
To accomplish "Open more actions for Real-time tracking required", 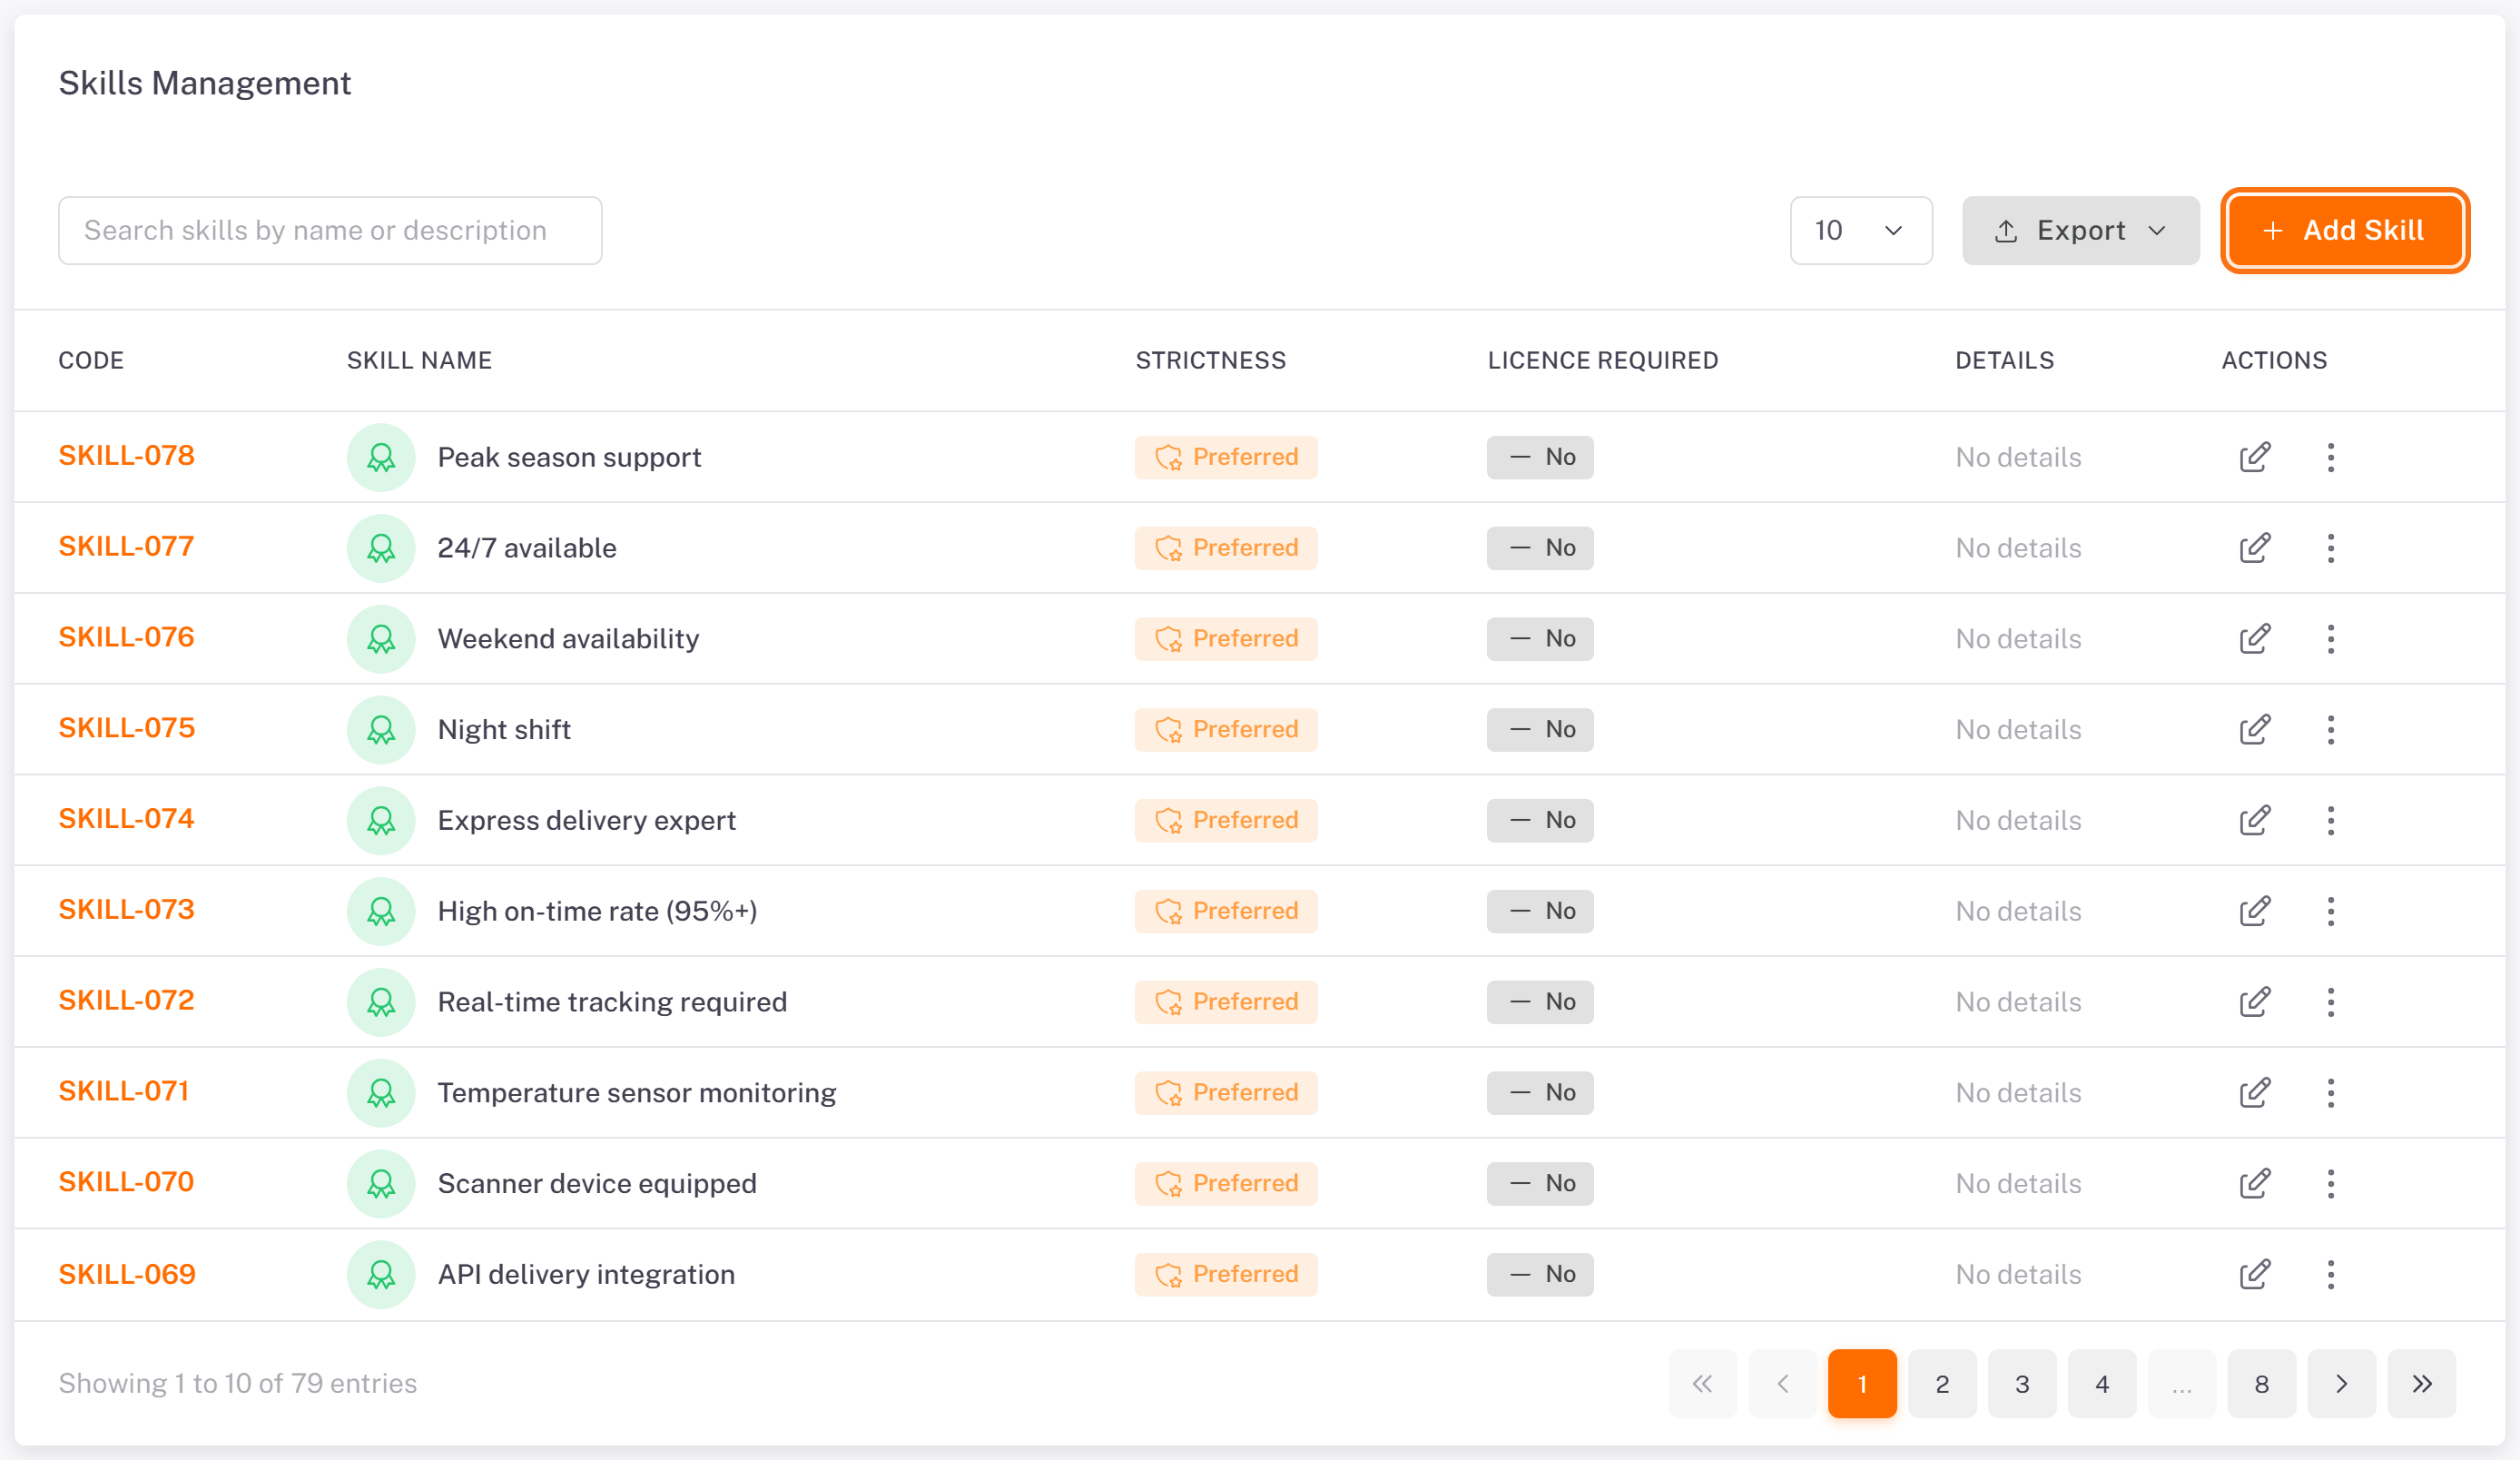I will [x=2330, y=1002].
